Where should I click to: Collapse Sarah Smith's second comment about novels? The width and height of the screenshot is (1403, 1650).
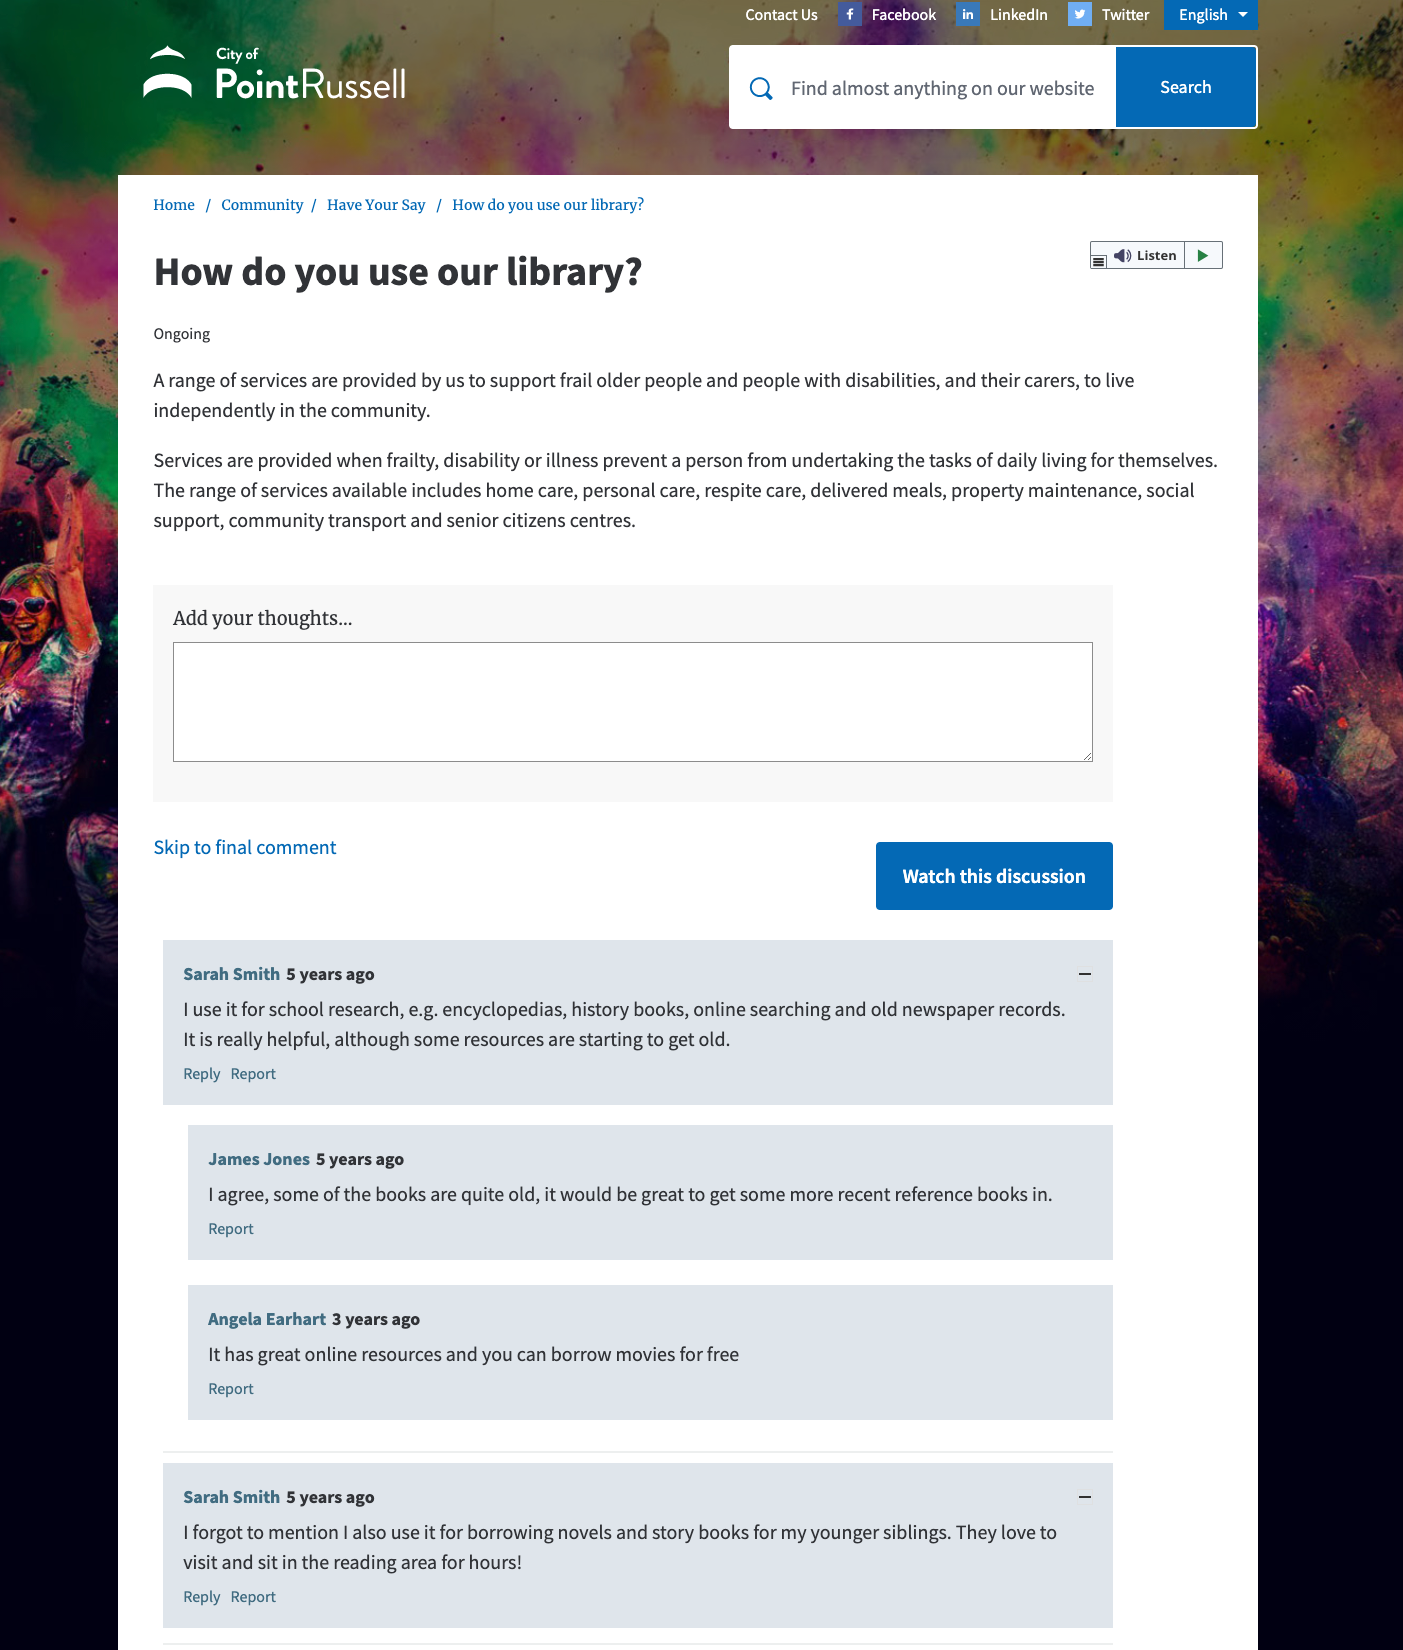click(1085, 1497)
